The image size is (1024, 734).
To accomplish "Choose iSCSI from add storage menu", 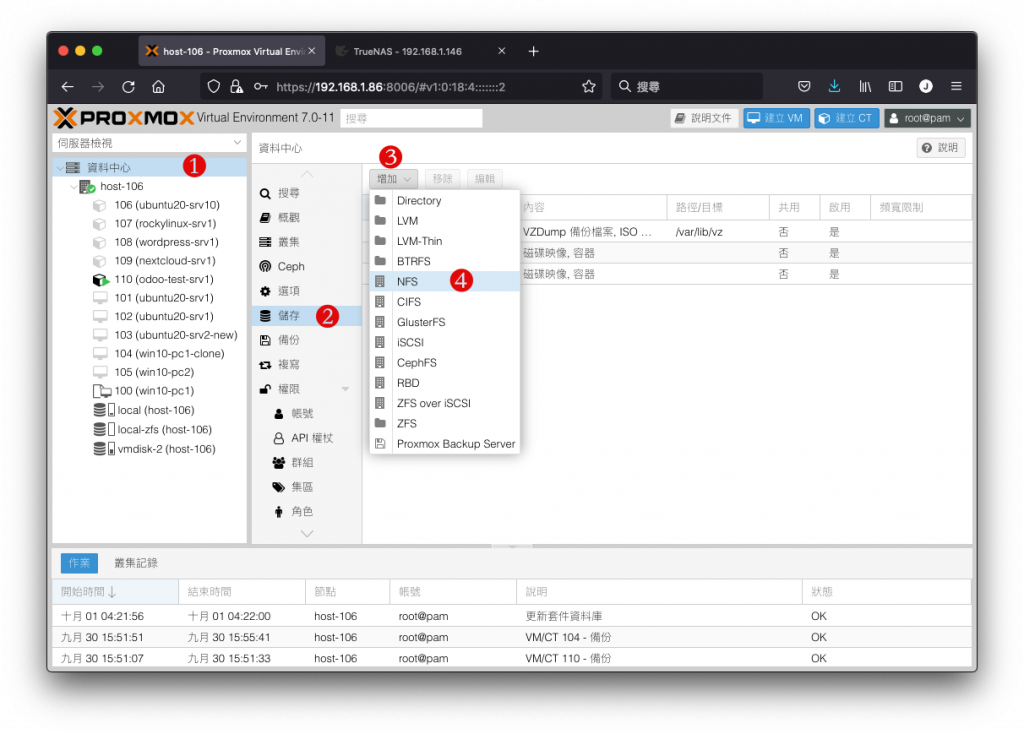I will click(x=444, y=342).
